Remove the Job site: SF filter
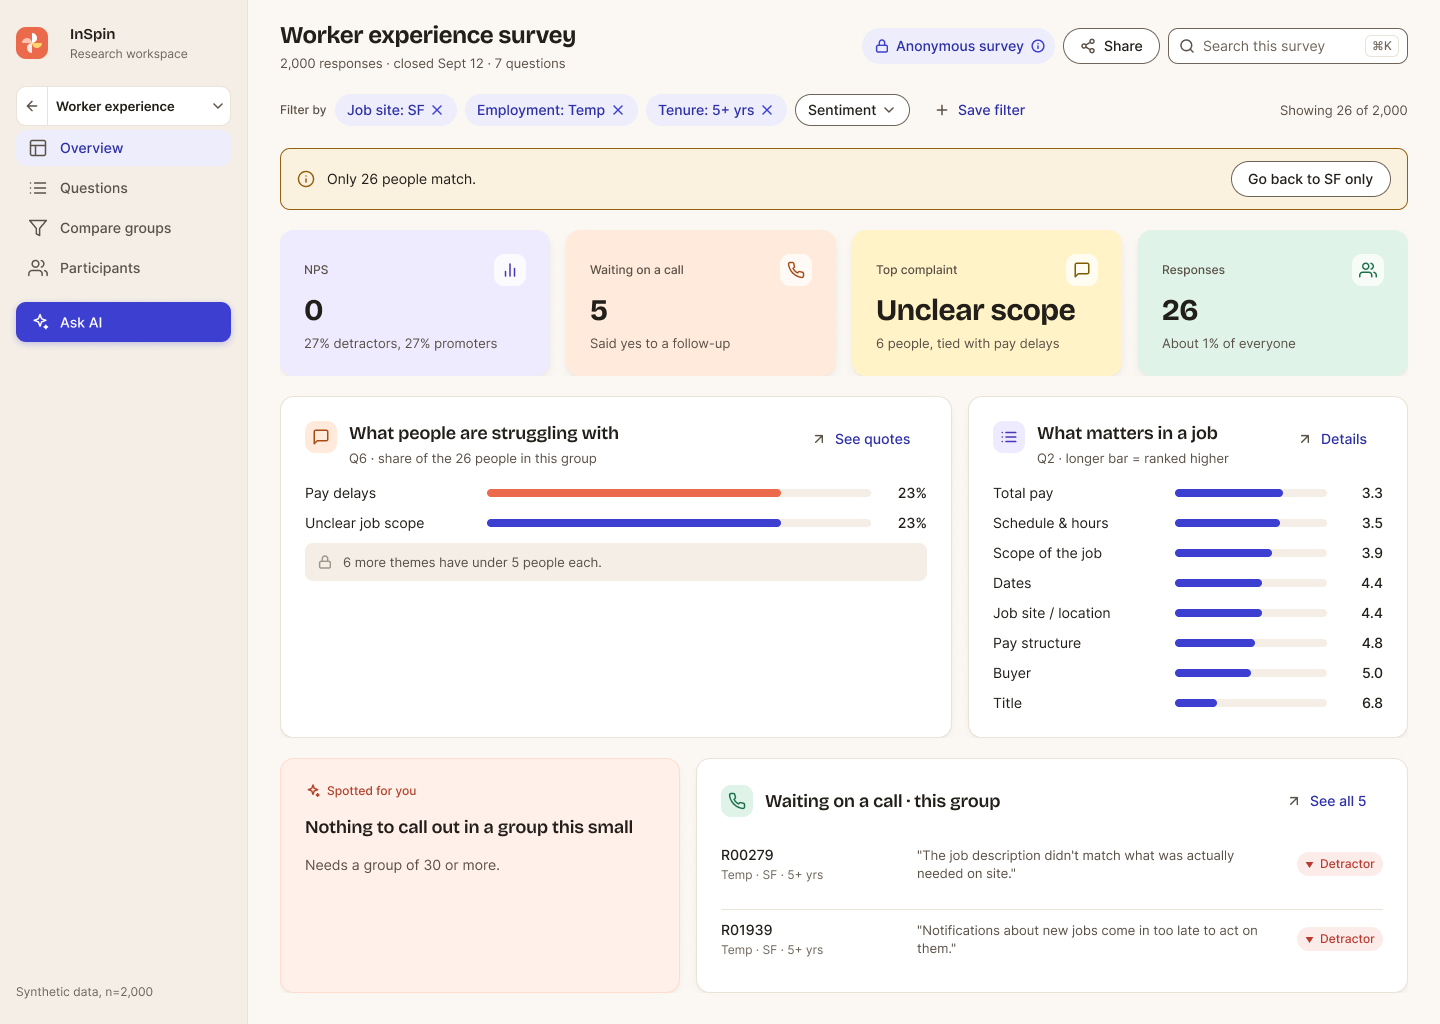This screenshot has height=1024, width=1440. click(x=437, y=110)
